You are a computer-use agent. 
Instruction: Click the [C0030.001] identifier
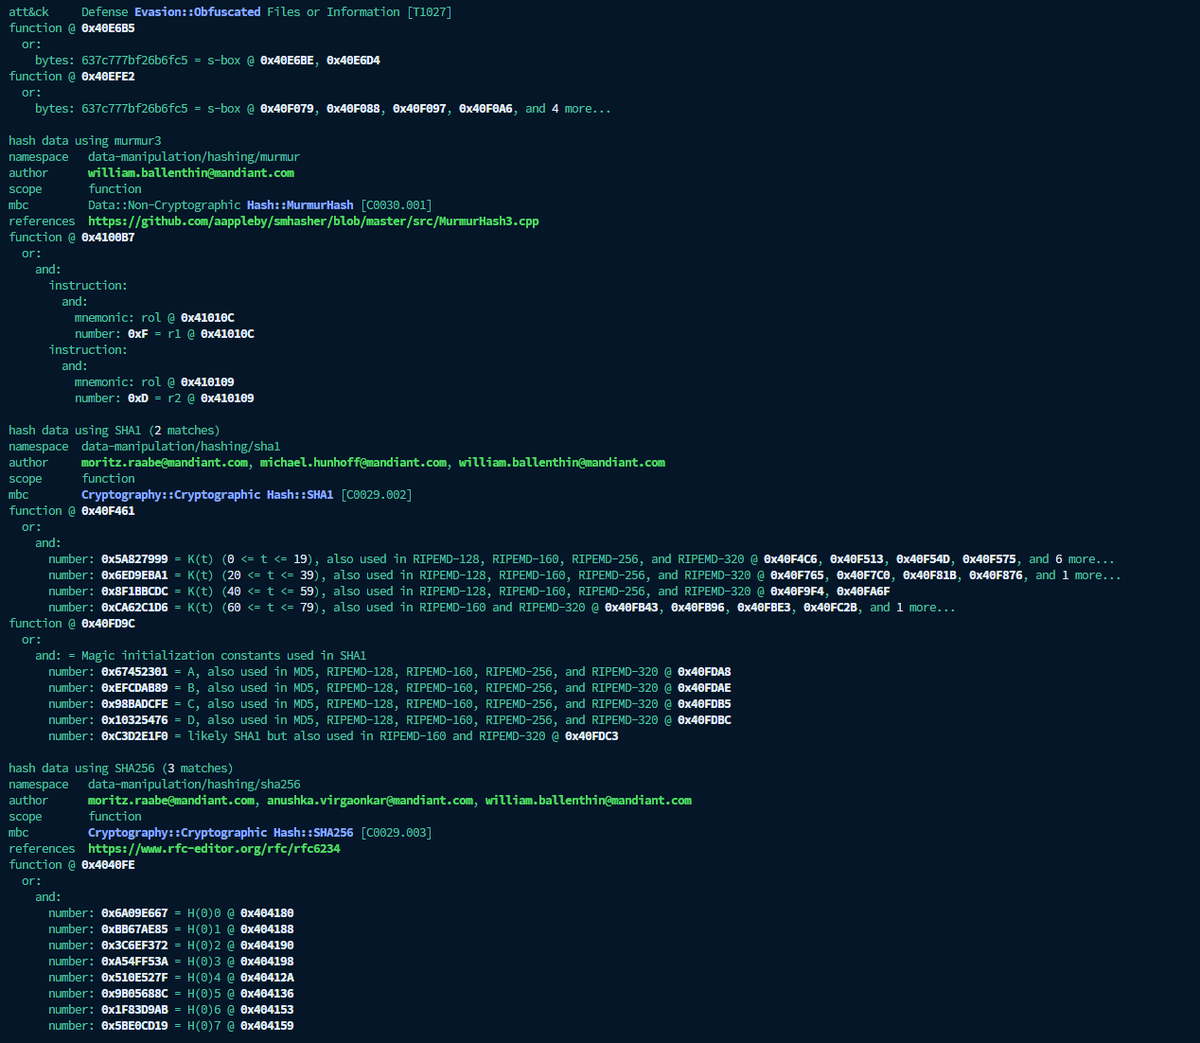tap(396, 205)
